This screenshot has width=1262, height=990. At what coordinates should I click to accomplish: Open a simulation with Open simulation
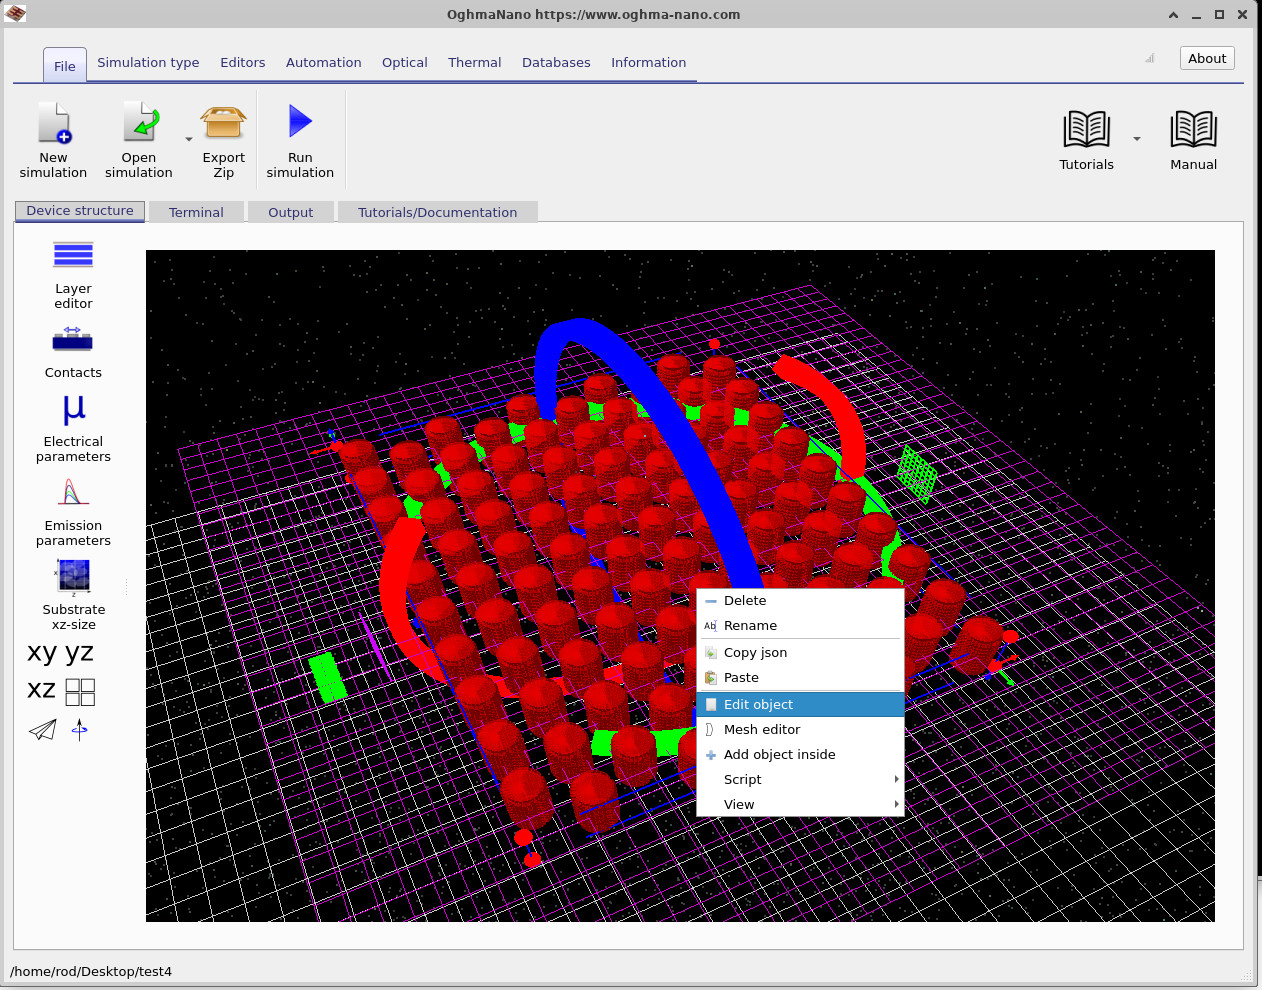click(139, 140)
